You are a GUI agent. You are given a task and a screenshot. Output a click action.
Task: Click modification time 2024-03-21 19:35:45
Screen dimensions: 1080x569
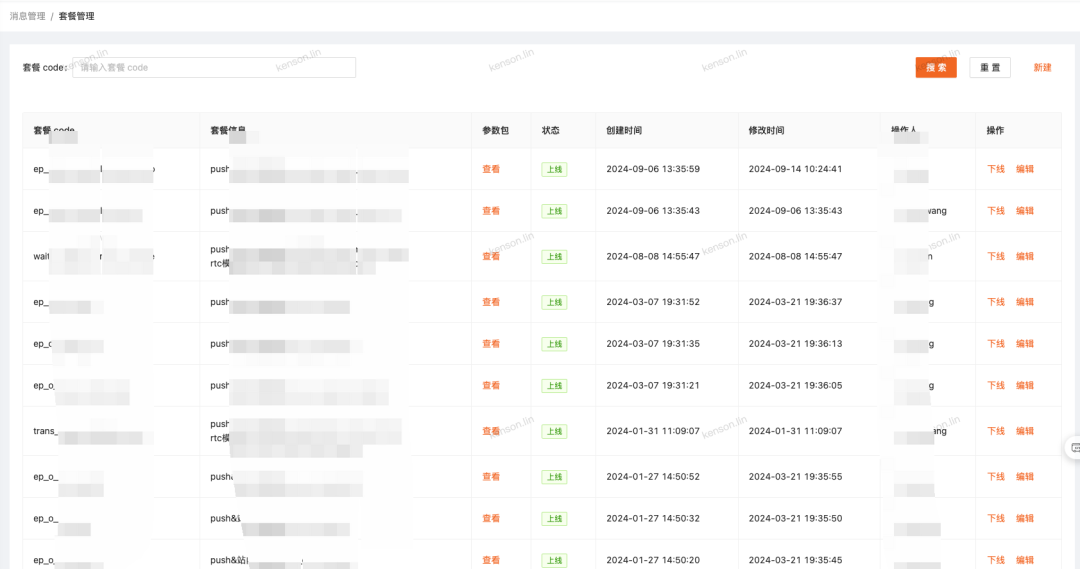[796, 560]
